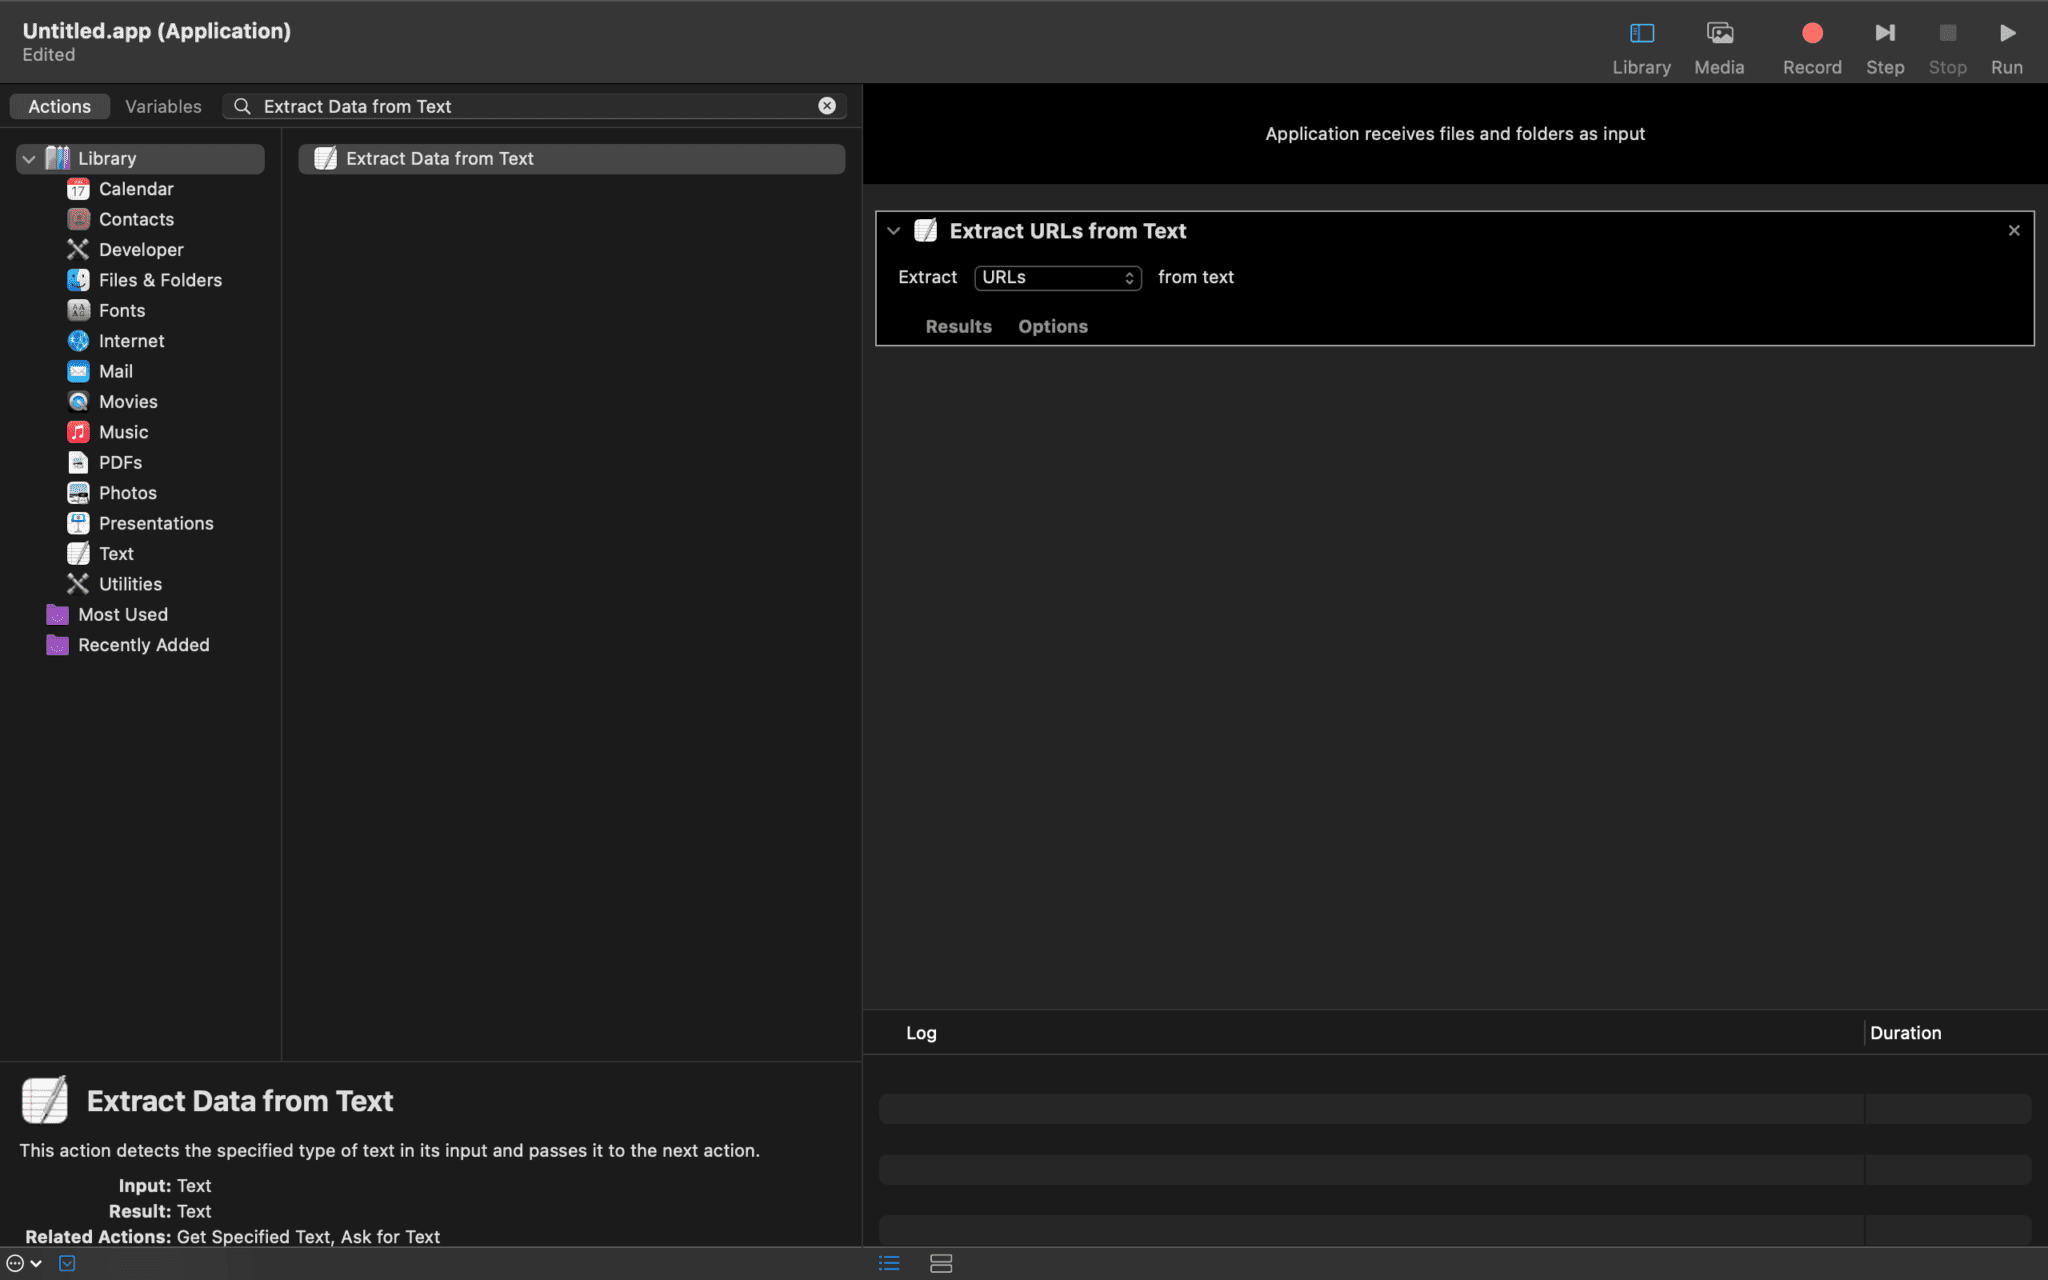
Task: Open the Extract URLs type dropdown
Action: (x=1057, y=278)
